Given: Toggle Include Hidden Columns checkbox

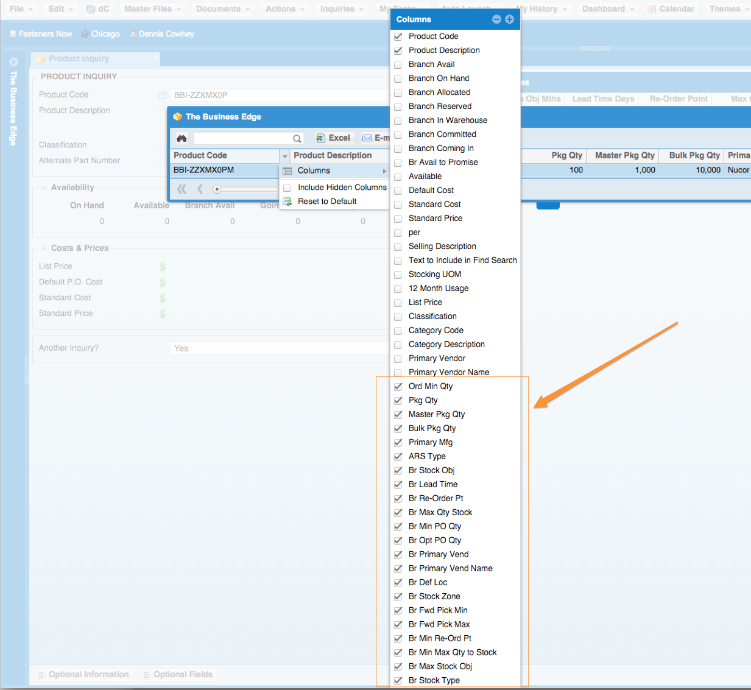Looking at the screenshot, I should point(287,188).
